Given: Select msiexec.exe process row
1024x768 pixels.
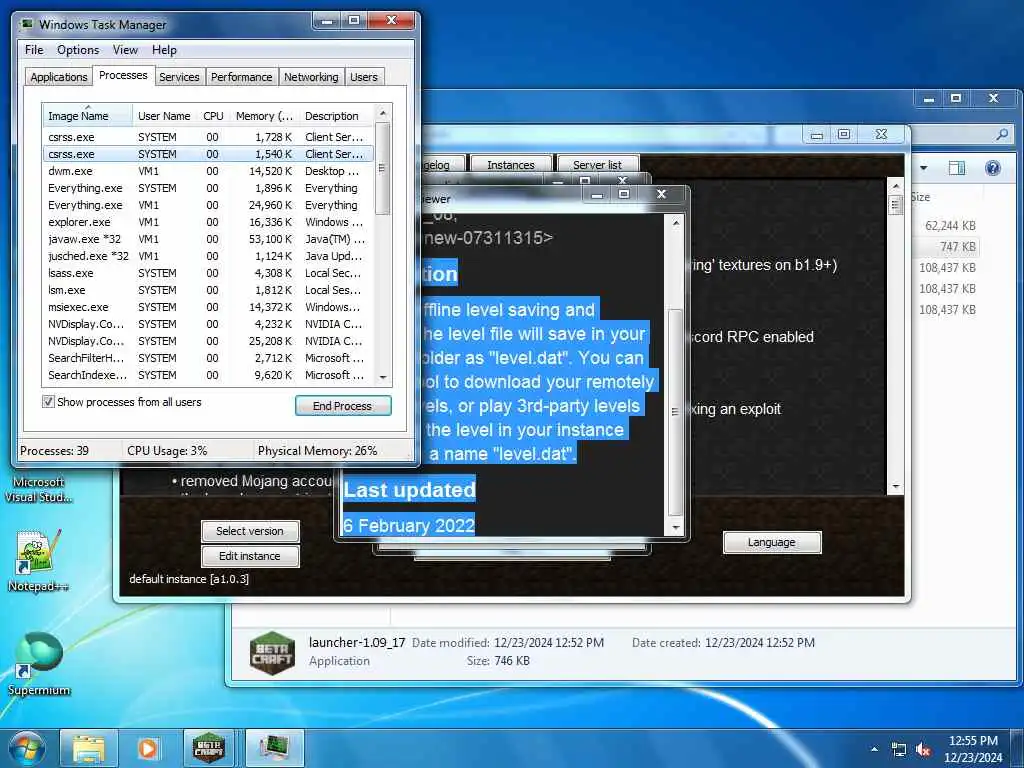Looking at the screenshot, I should pyautogui.click(x=208, y=307).
